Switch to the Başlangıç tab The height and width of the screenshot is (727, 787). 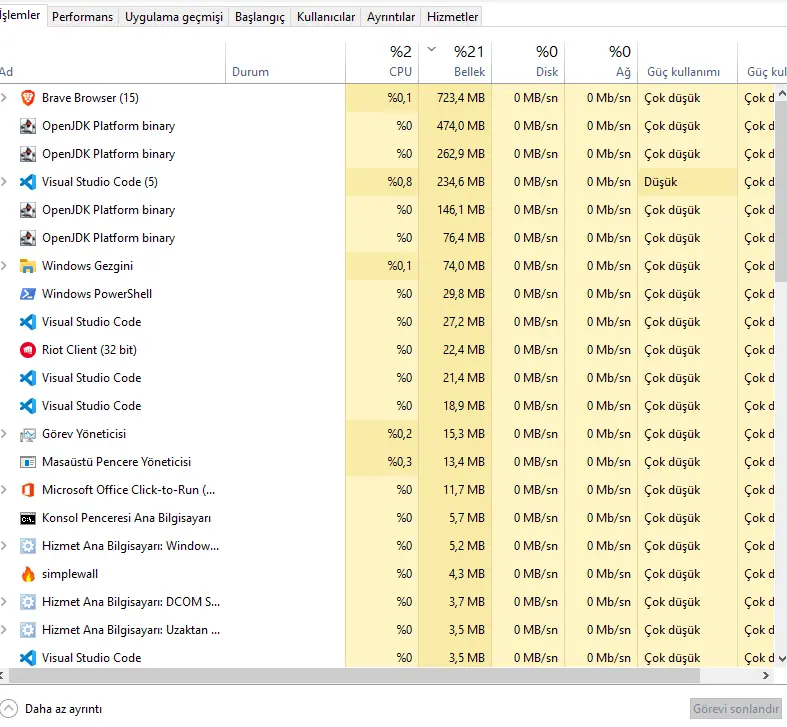pyautogui.click(x=259, y=17)
